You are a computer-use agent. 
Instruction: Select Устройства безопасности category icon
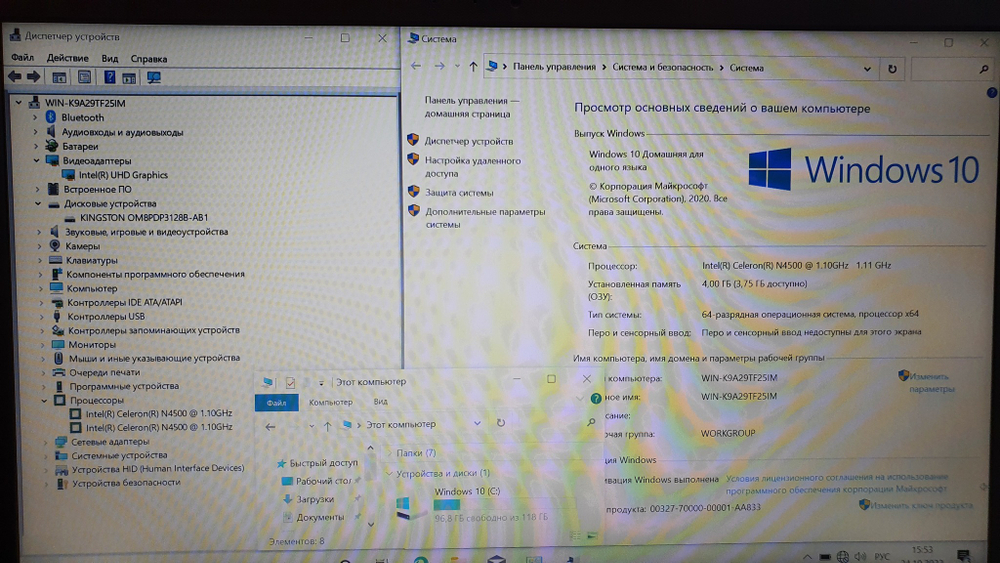[x=62, y=483]
